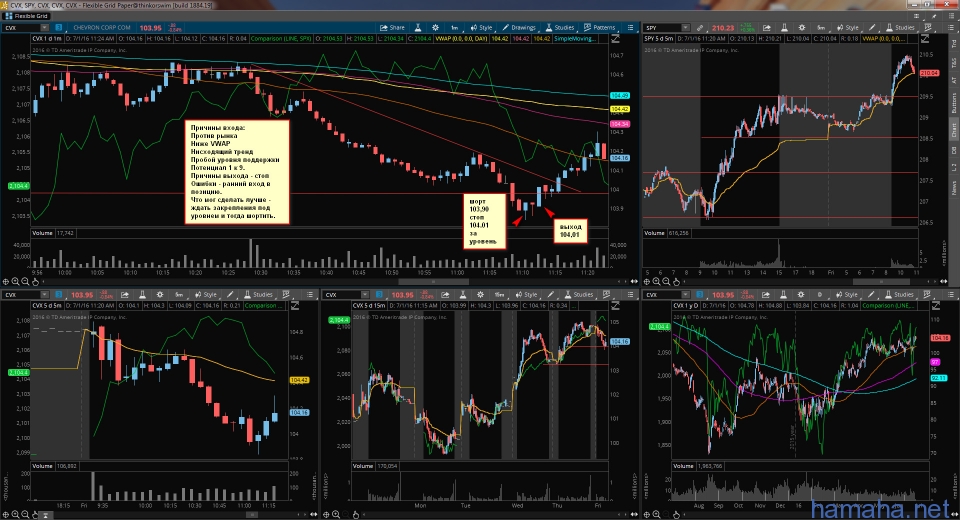Click the zoom in magnifier below SPY chart
Screen dimensions: 960x520
(656, 282)
